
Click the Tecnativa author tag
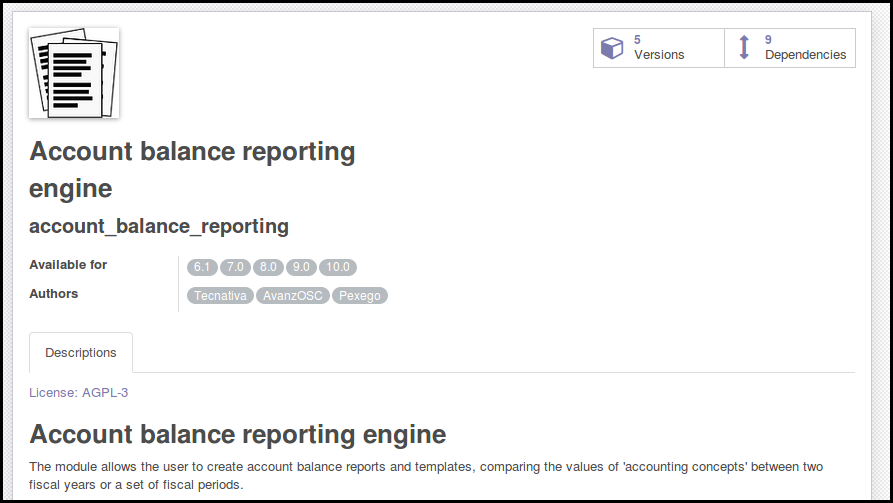(220, 296)
